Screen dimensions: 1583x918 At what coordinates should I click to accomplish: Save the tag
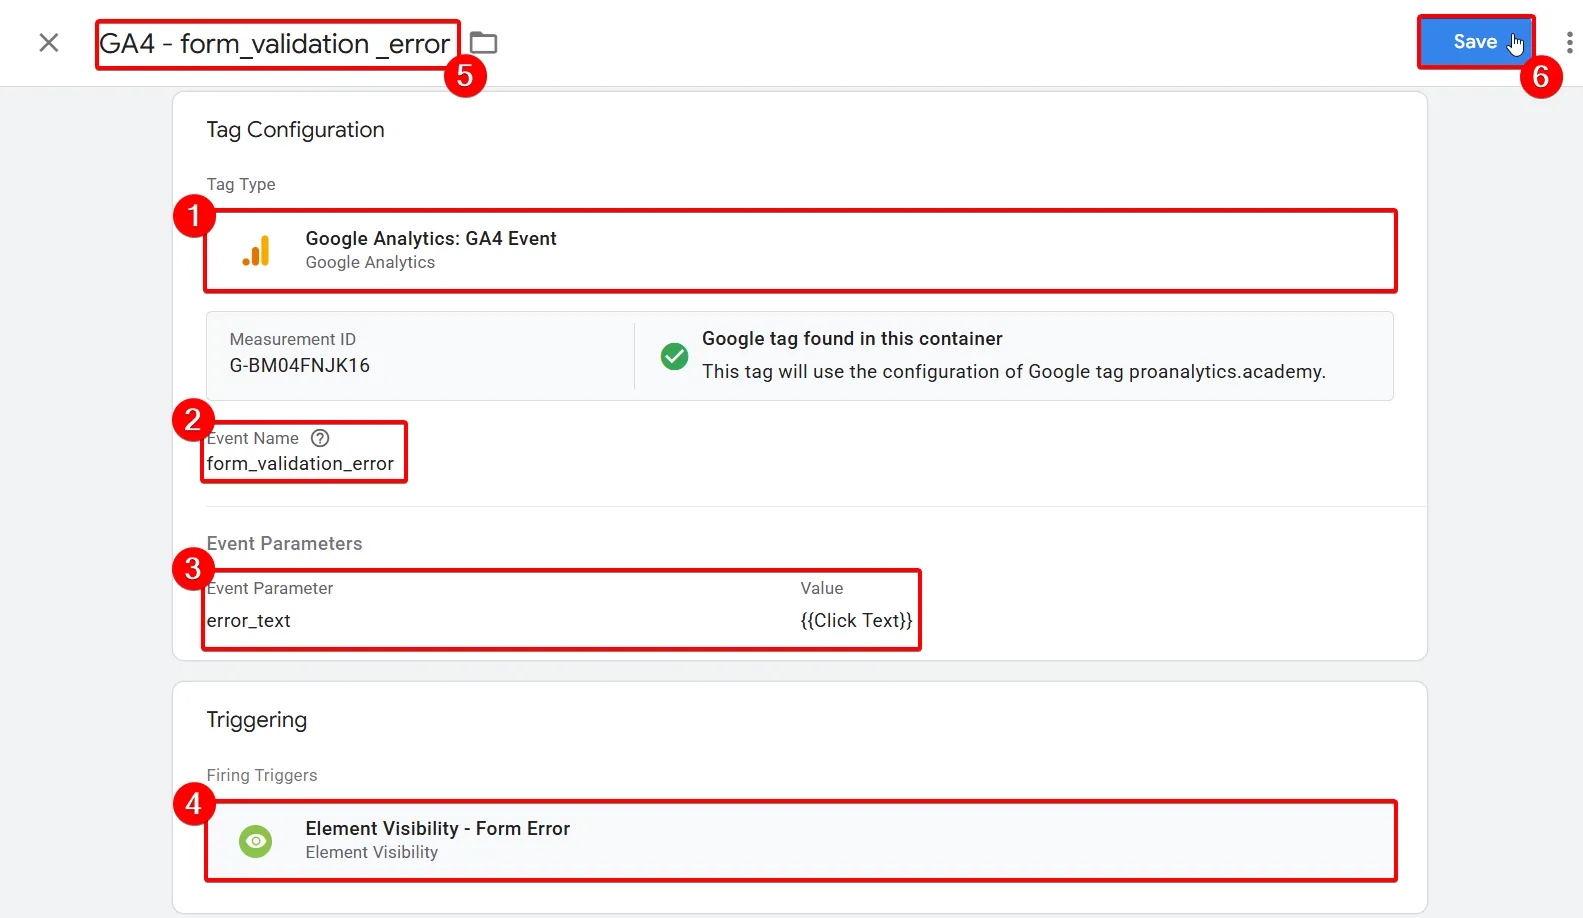[x=1475, y=42]
